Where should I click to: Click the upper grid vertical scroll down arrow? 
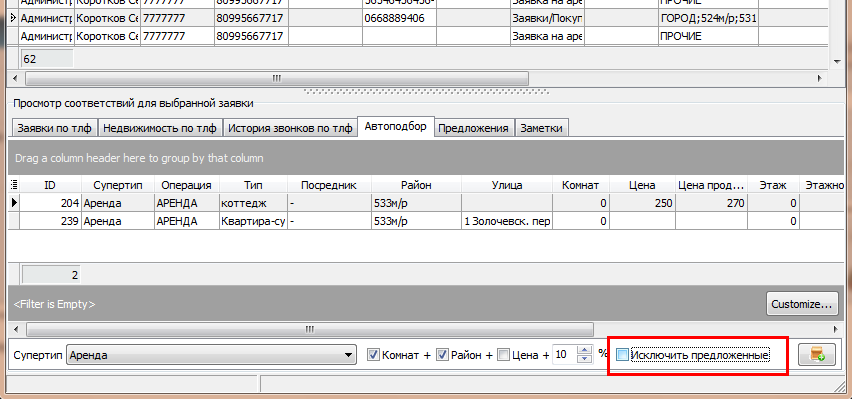836,62
